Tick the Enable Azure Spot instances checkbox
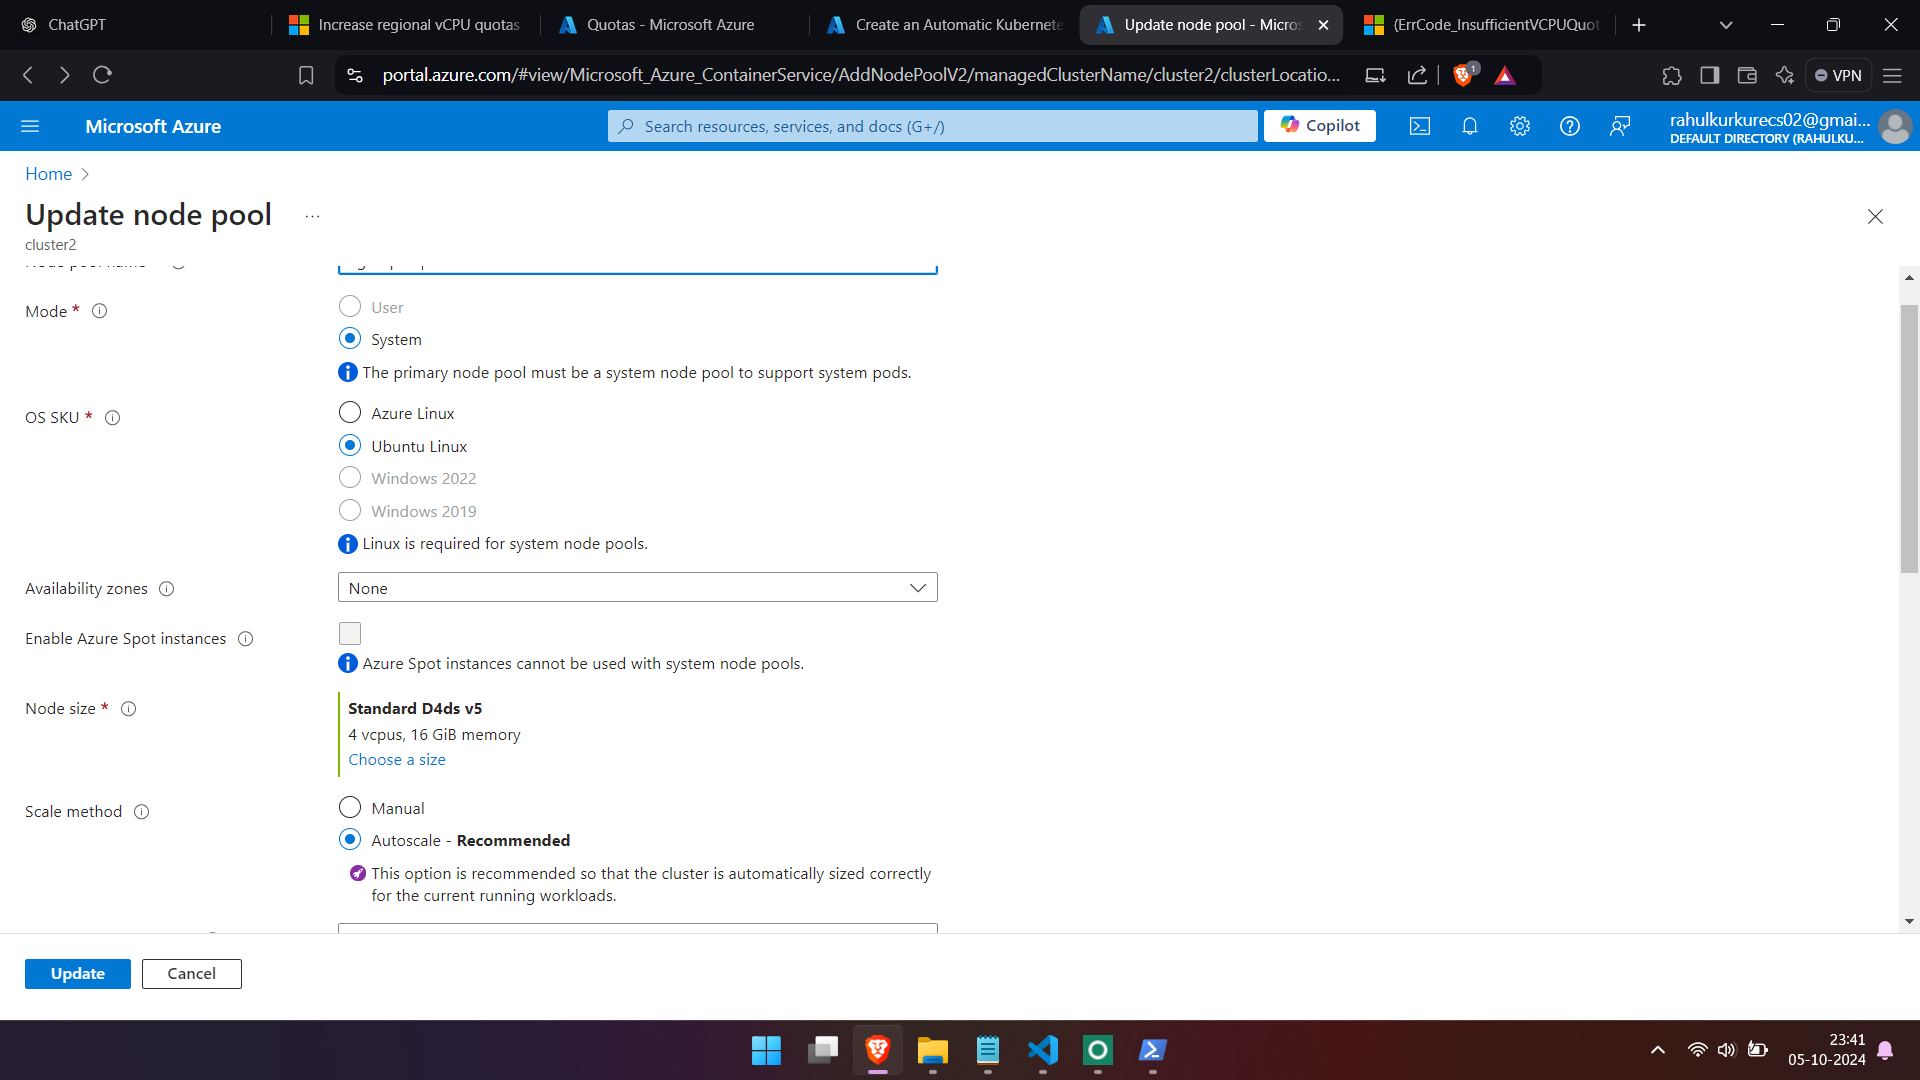The width and height of the screenshot is (1920, 1080). pyautogui.click(x=350, y=634)
